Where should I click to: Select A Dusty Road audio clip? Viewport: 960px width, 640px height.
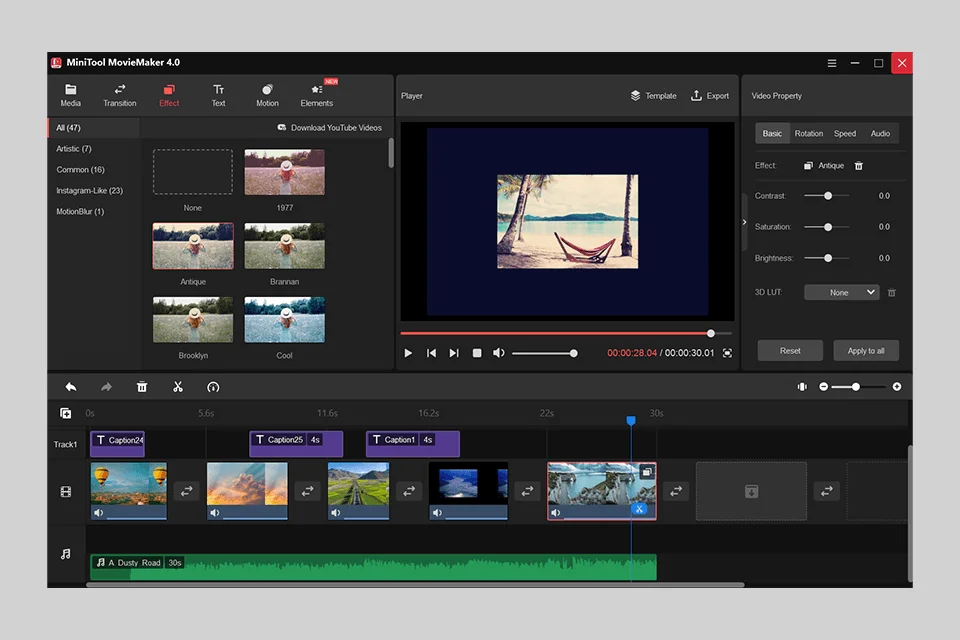click(x=373, y=567)
